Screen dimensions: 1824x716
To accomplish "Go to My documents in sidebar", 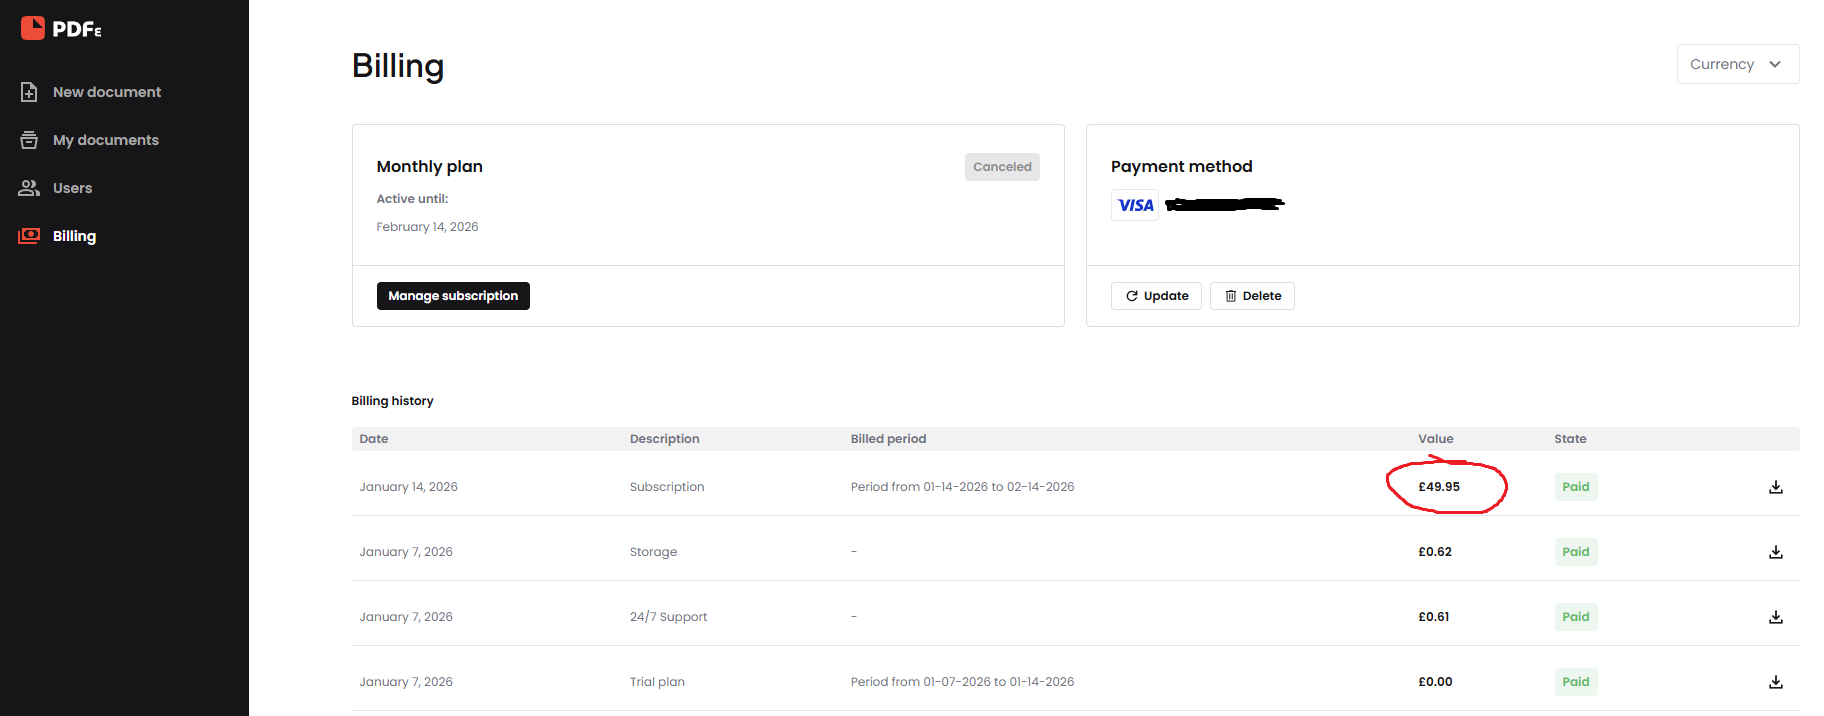I will click(106, 140).
